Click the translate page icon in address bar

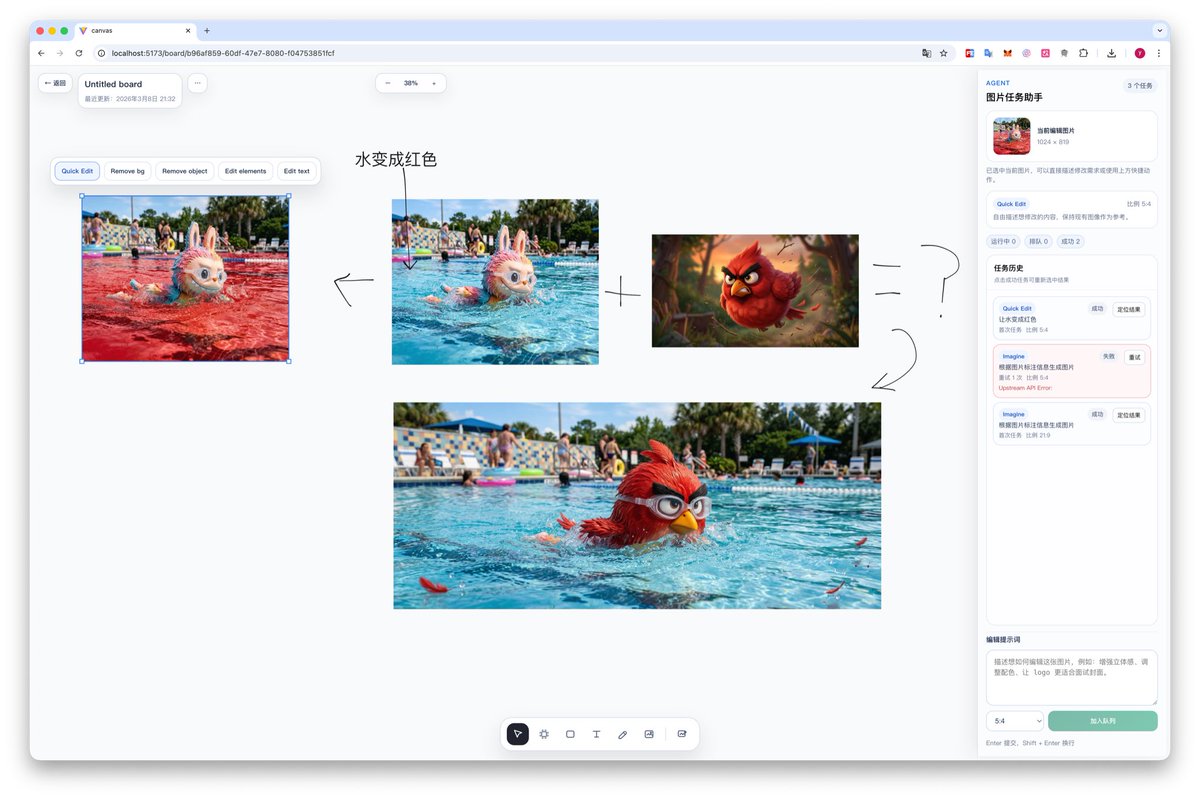click(x=926, y=53)
